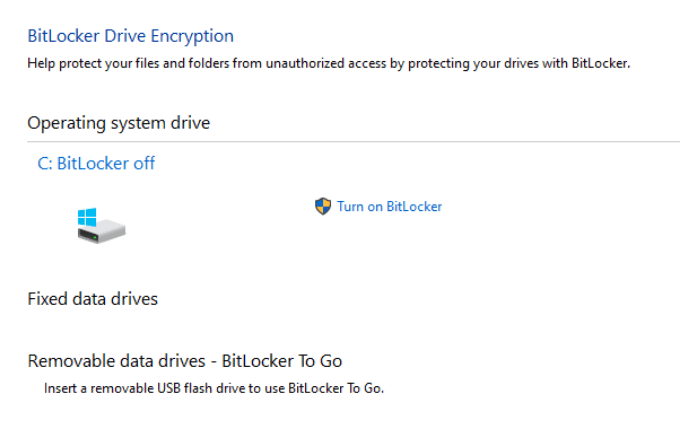Click the C: drive letter label
This screenshot has height=438, width=680.
pyautogui.click(x=45, y=163)
